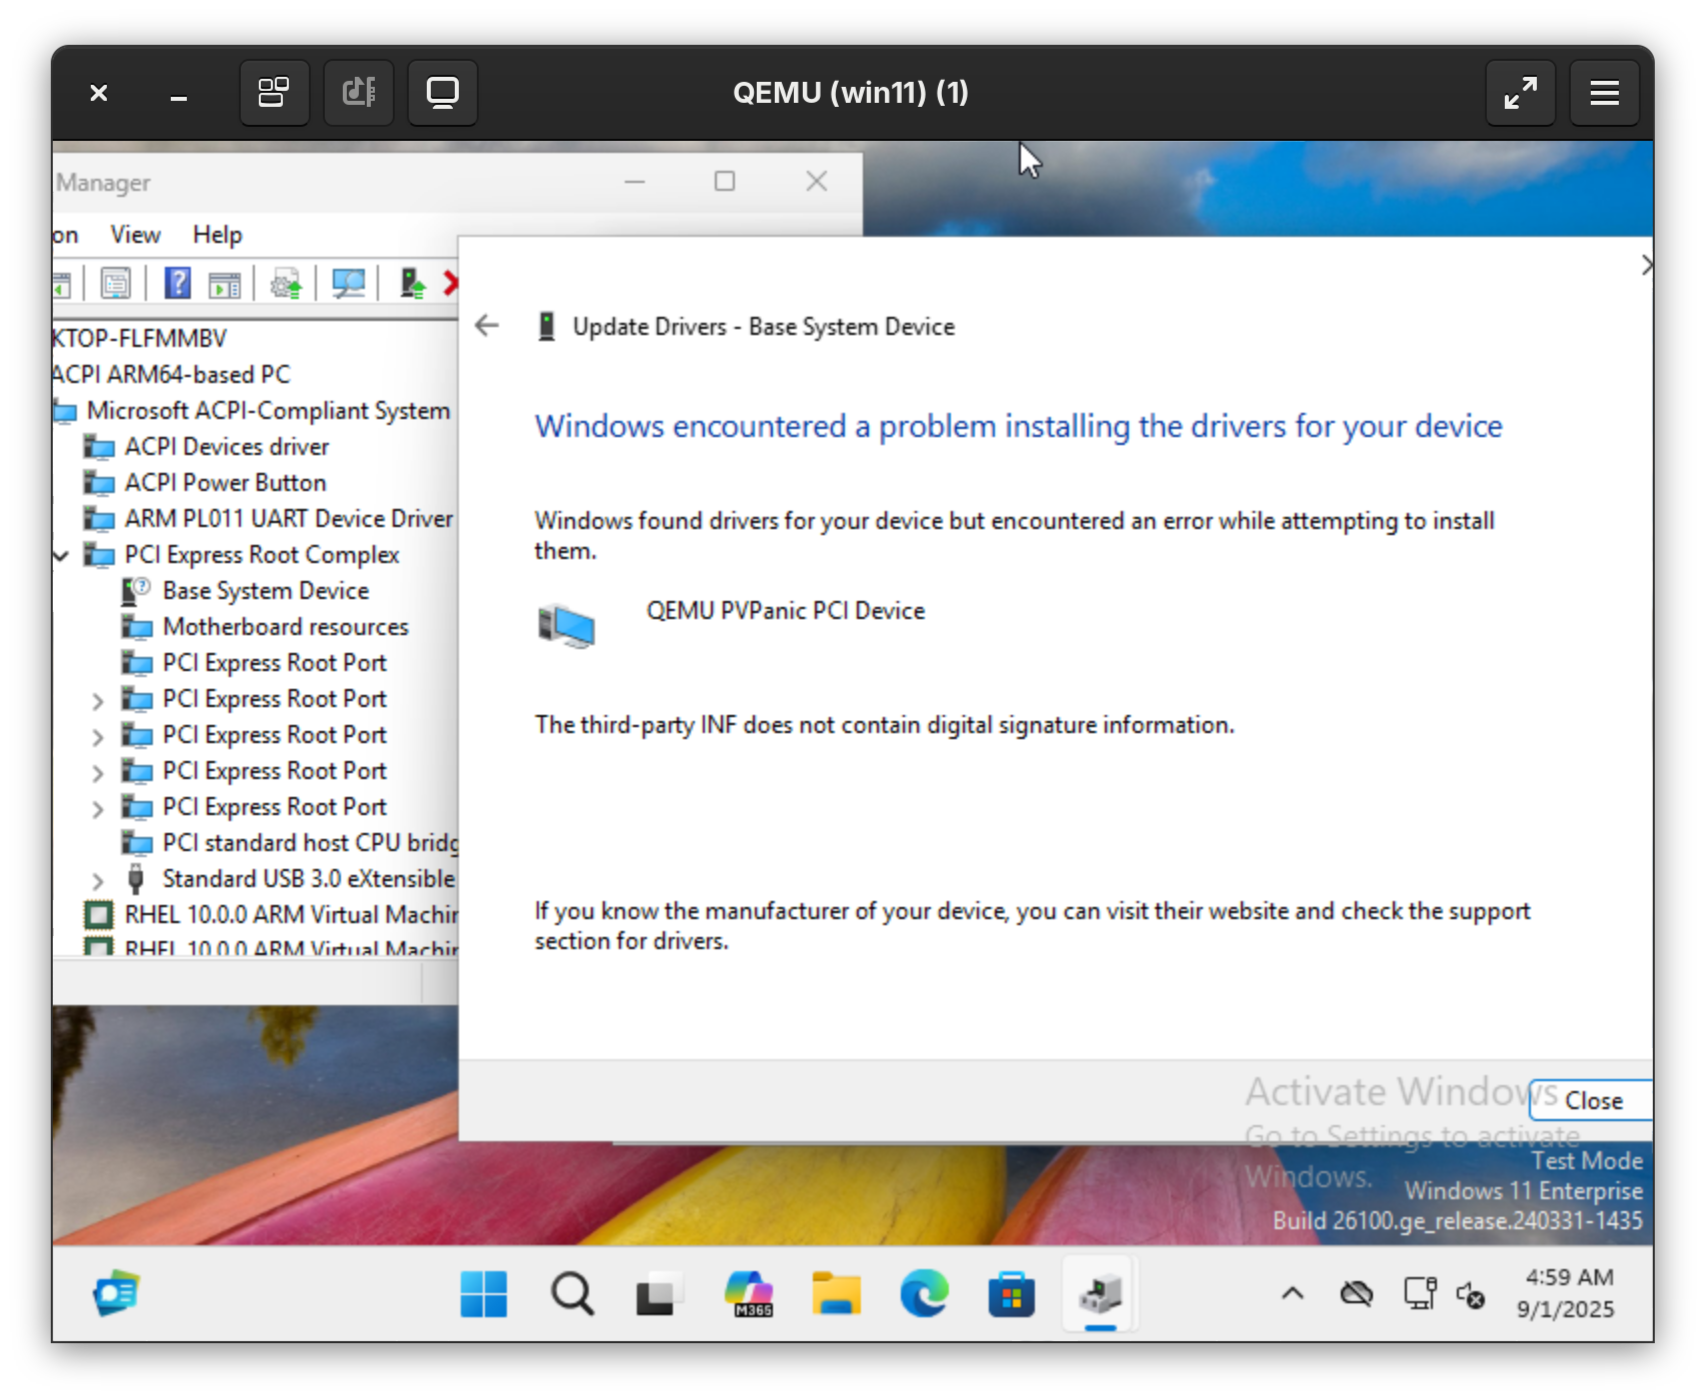Open the QEMU viewer hamburger menu
This screenshot has width=1704, height=1398.
(x=1604, y=93)
